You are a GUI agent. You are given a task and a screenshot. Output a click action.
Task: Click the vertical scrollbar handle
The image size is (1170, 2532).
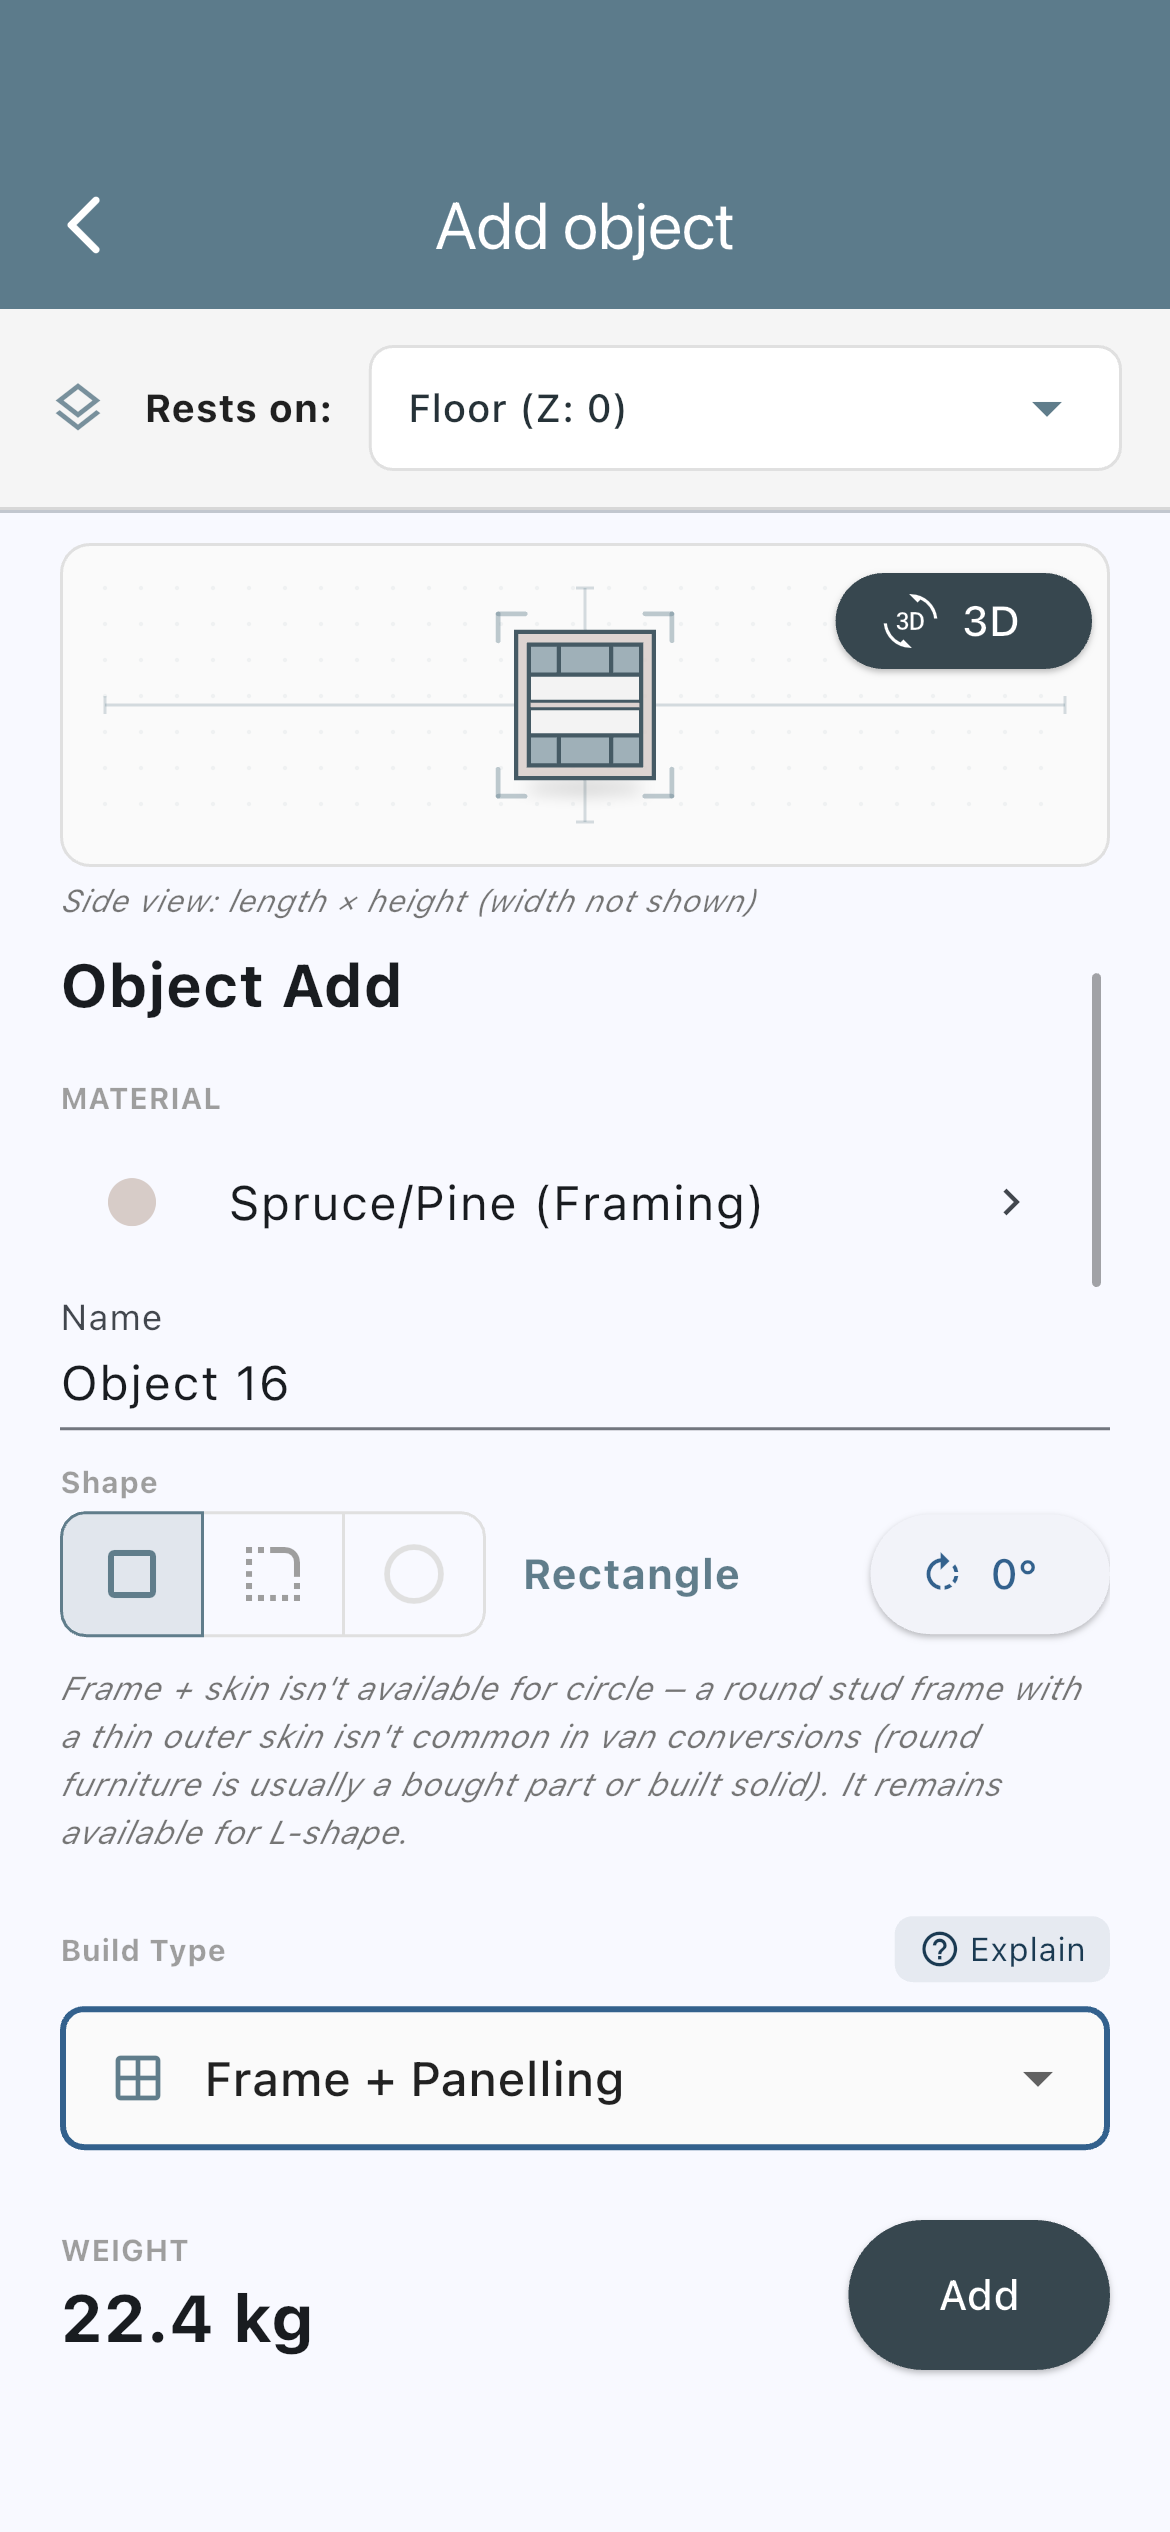pos(1096,1129)
